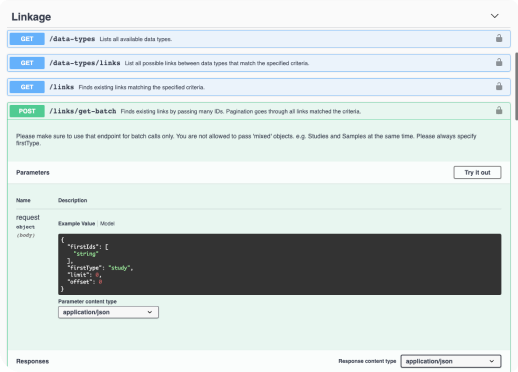Click the green POST method badge
518x372 pixels.
click(27, 111)
